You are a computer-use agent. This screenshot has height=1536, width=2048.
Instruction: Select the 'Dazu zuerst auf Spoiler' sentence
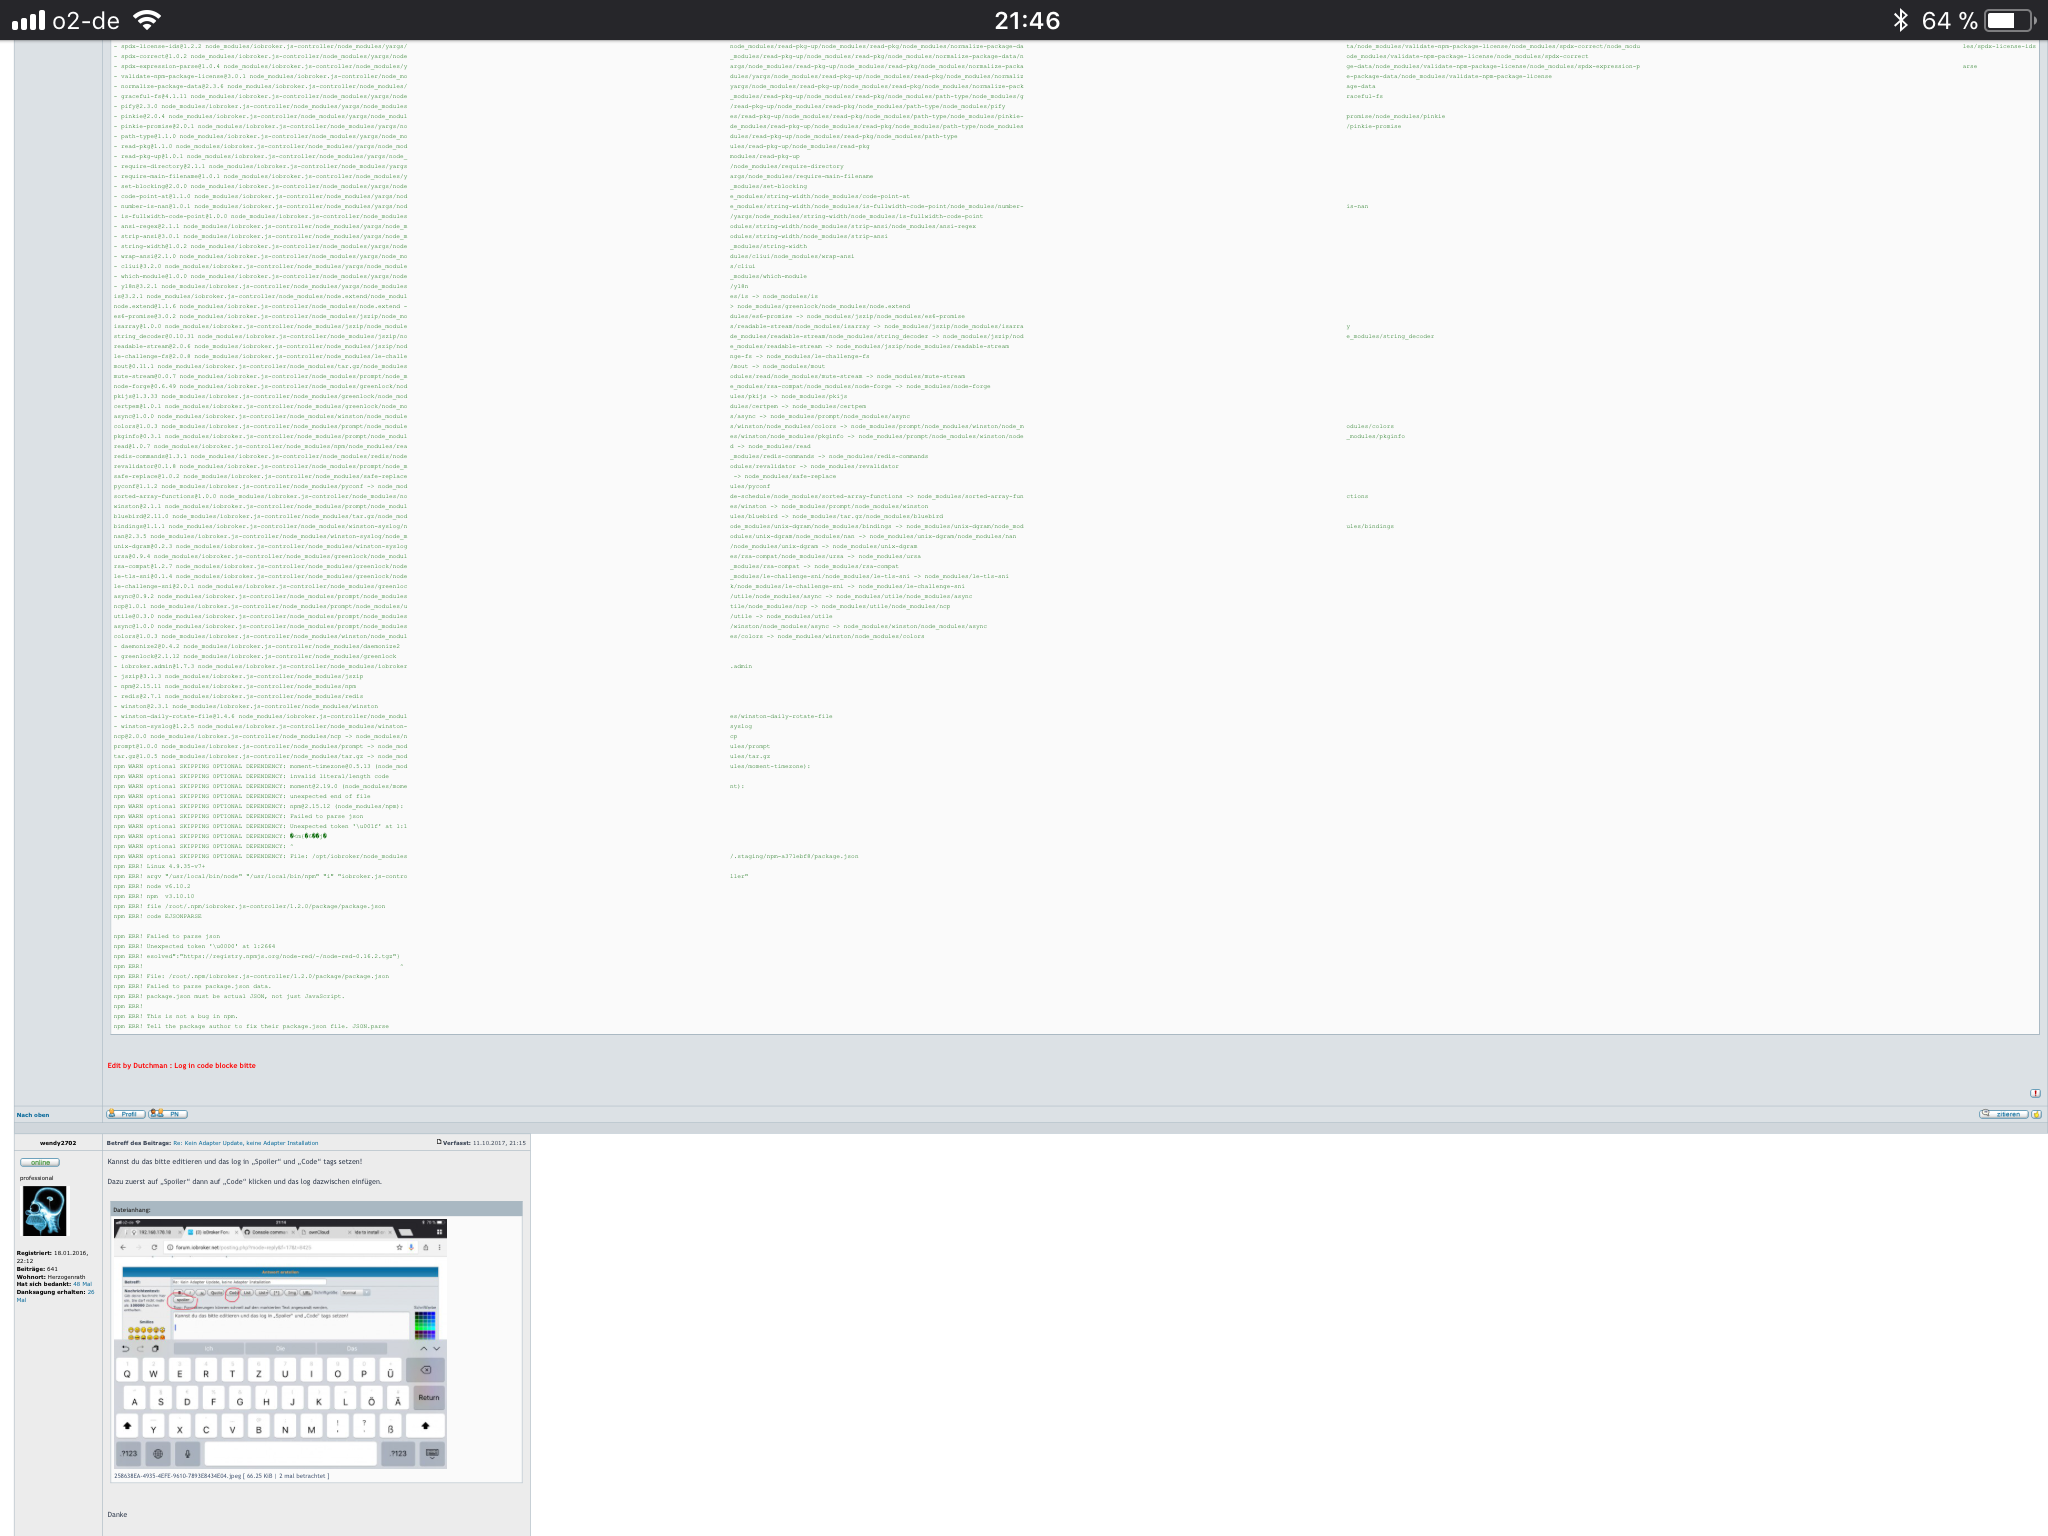(x=244, y=1182)
